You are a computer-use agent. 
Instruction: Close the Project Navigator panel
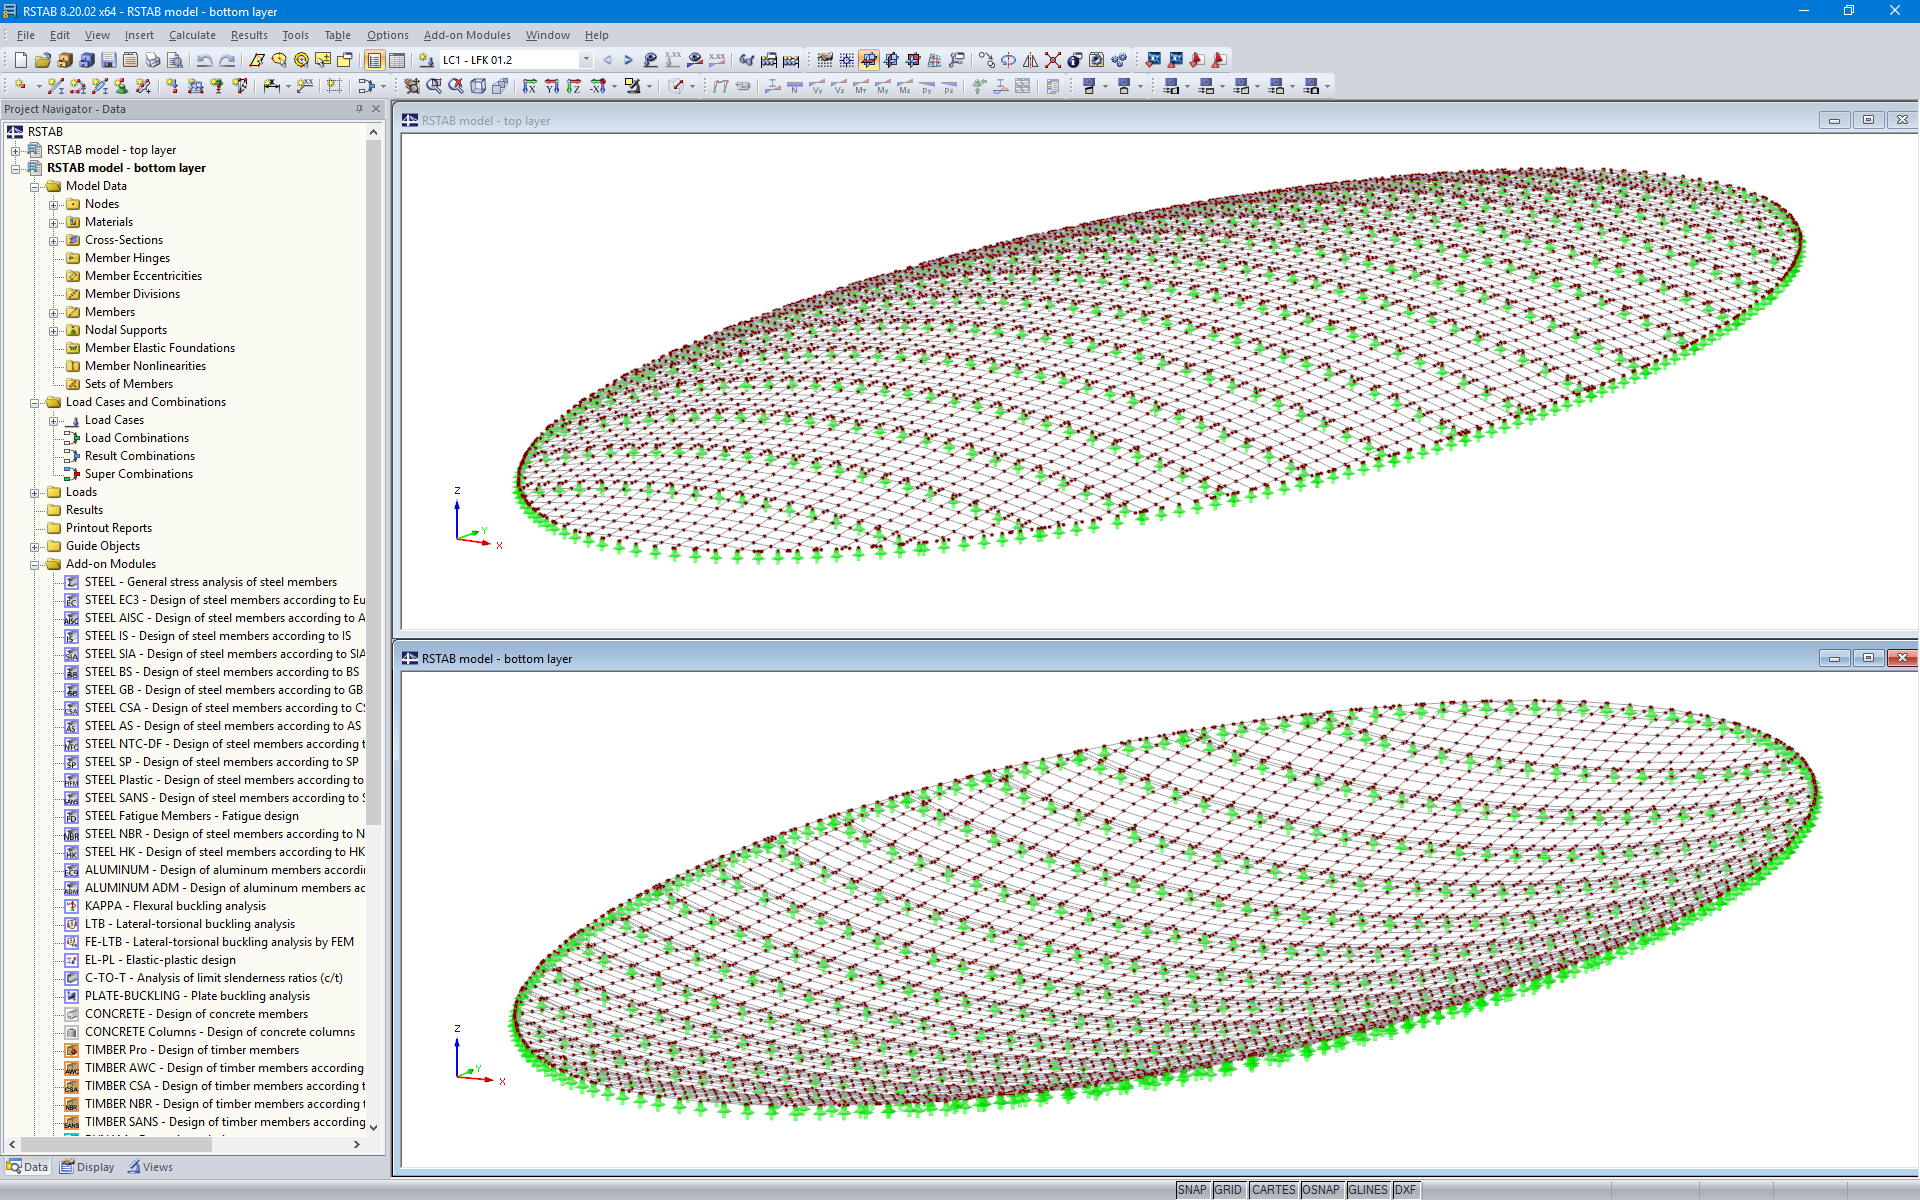(x=376, y=109)
